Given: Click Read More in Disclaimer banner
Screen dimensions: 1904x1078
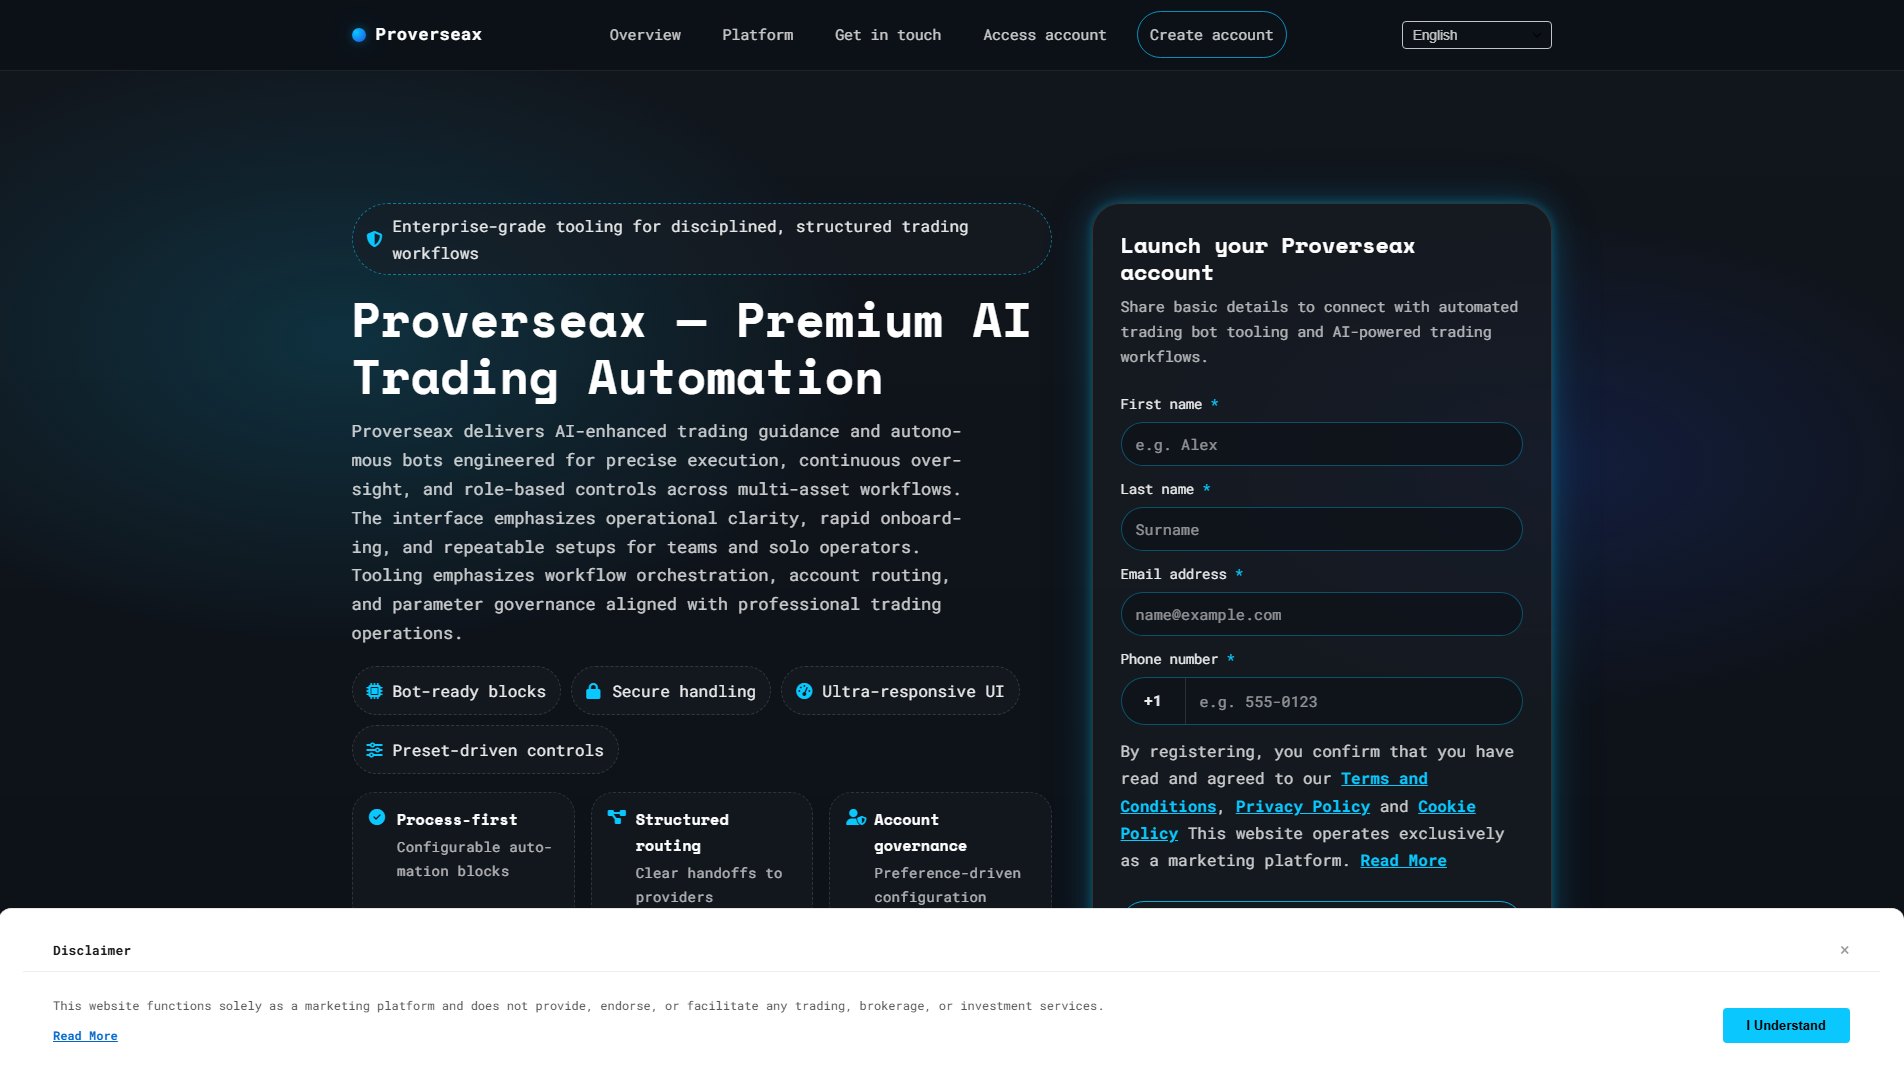Looking at the screenshot, I should point(85,1036).
